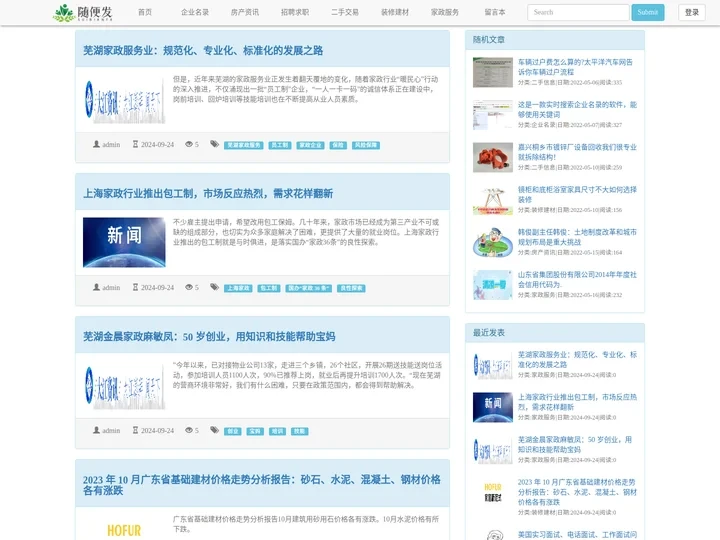Open recent post 上海家政行业推出包工制 in 最近发表 sidebar
Viewport: 720px width, 540px height.
[577, 402]
